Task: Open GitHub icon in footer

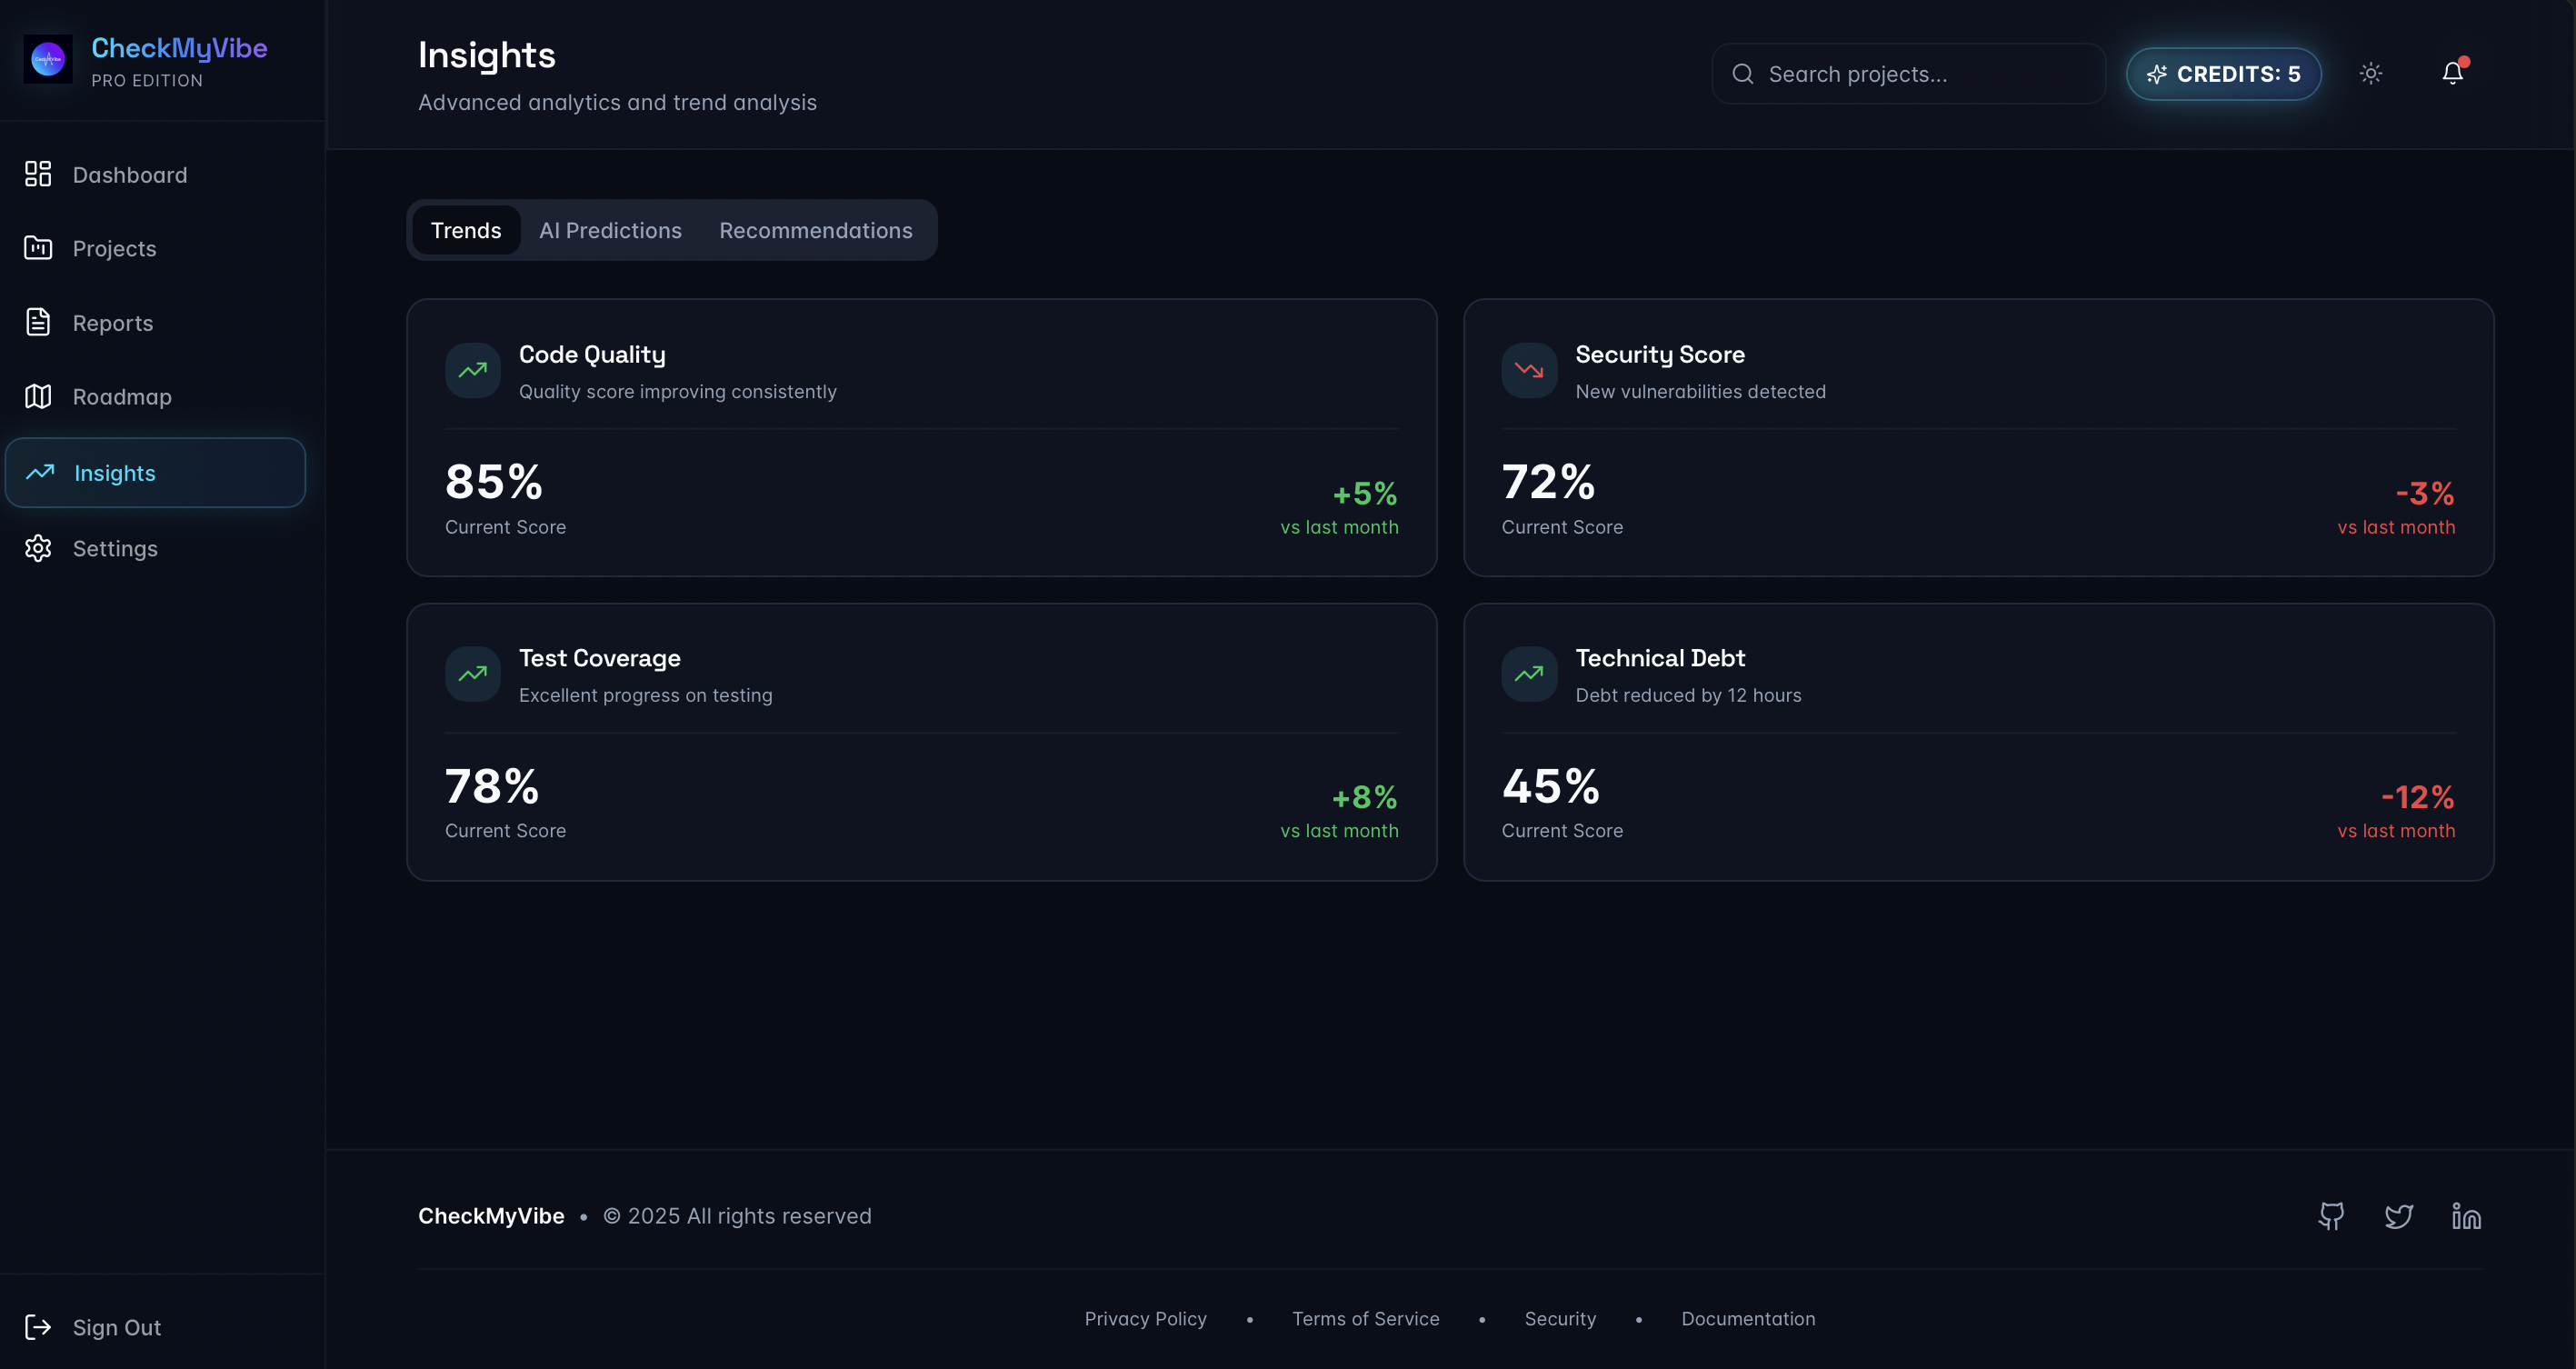Action: (2331, 1216)
